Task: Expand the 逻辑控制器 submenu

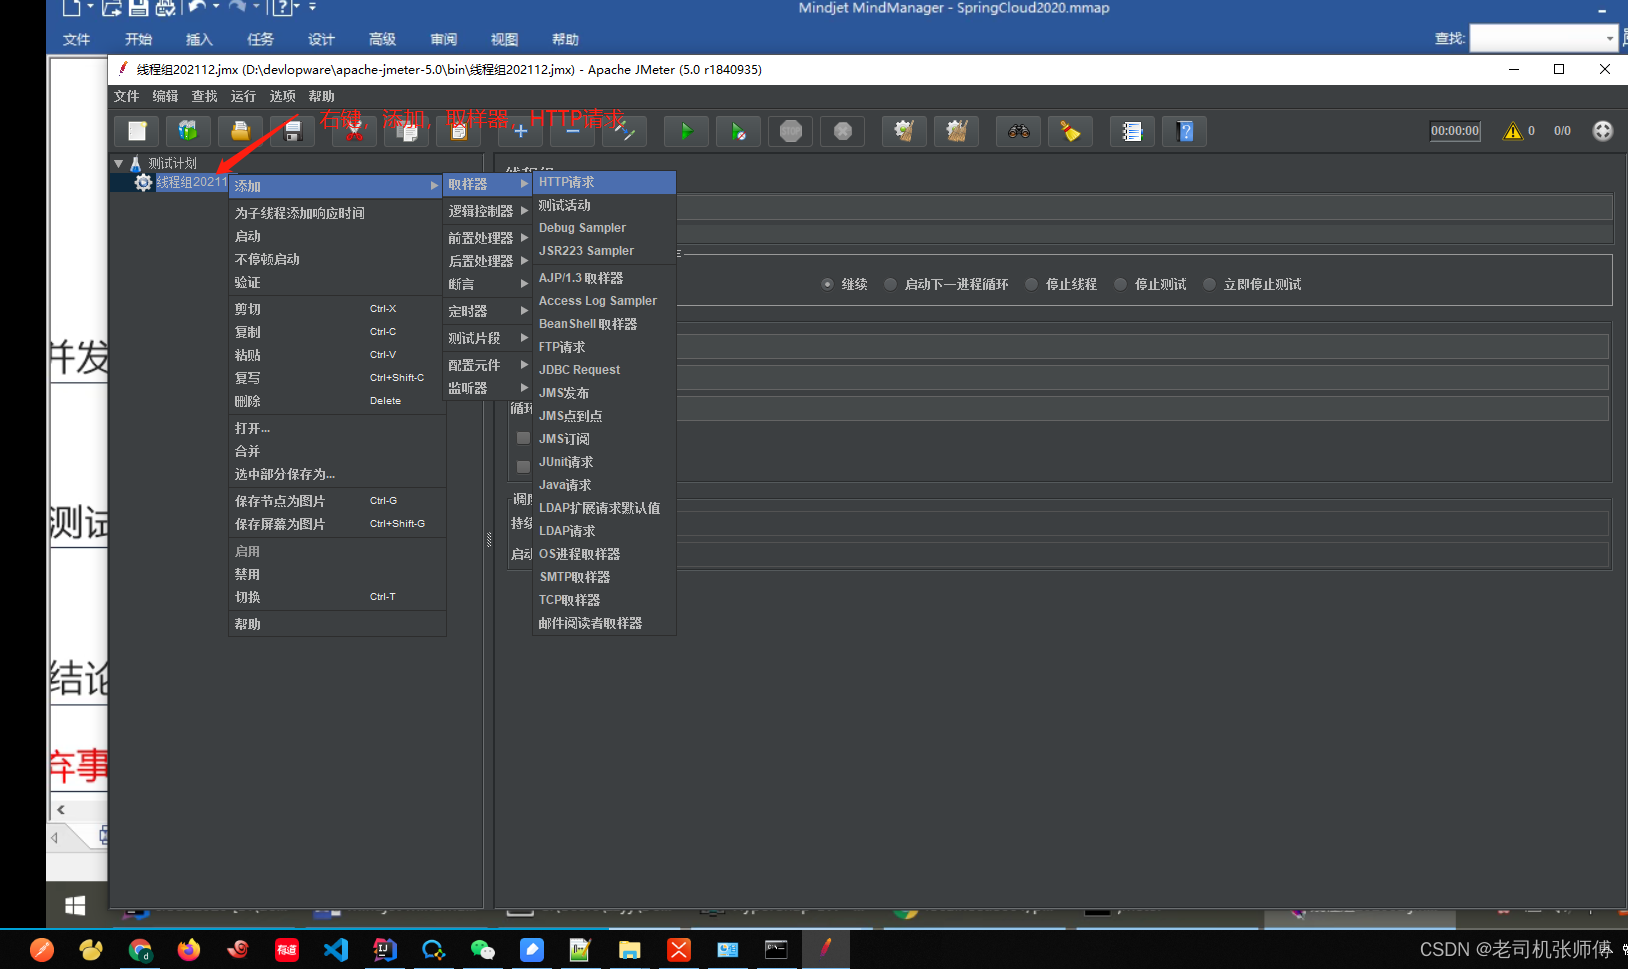Action: tap(488, 211)
